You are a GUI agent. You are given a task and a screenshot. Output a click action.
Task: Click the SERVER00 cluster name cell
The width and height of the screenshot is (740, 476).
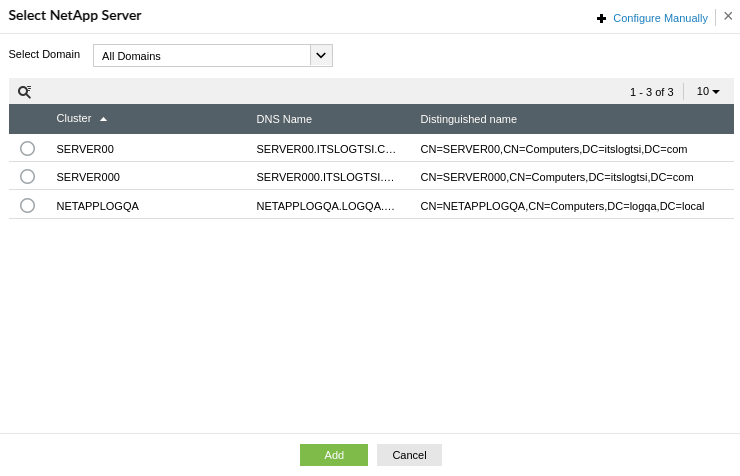[85, 149]
